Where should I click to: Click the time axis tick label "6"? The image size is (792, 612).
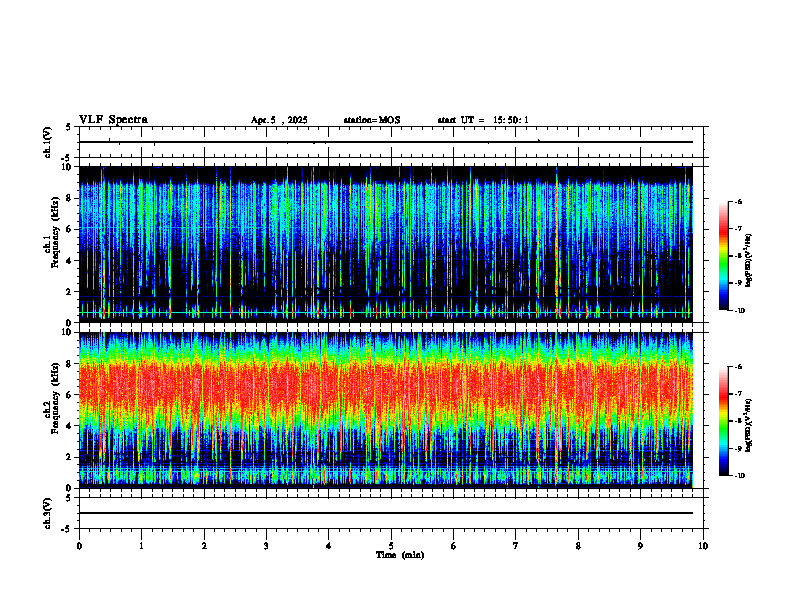coord(454,546)
